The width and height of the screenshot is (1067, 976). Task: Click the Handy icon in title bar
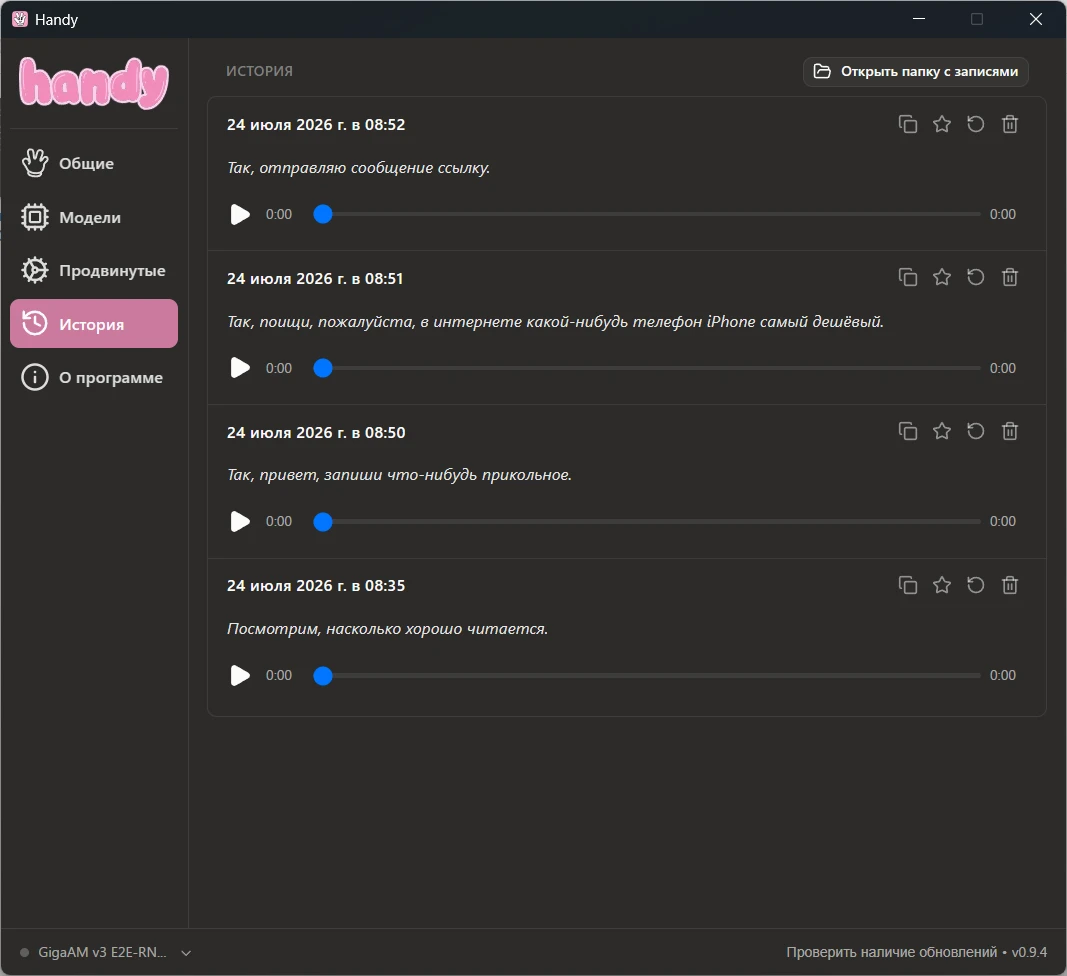(x=20, y=19)
